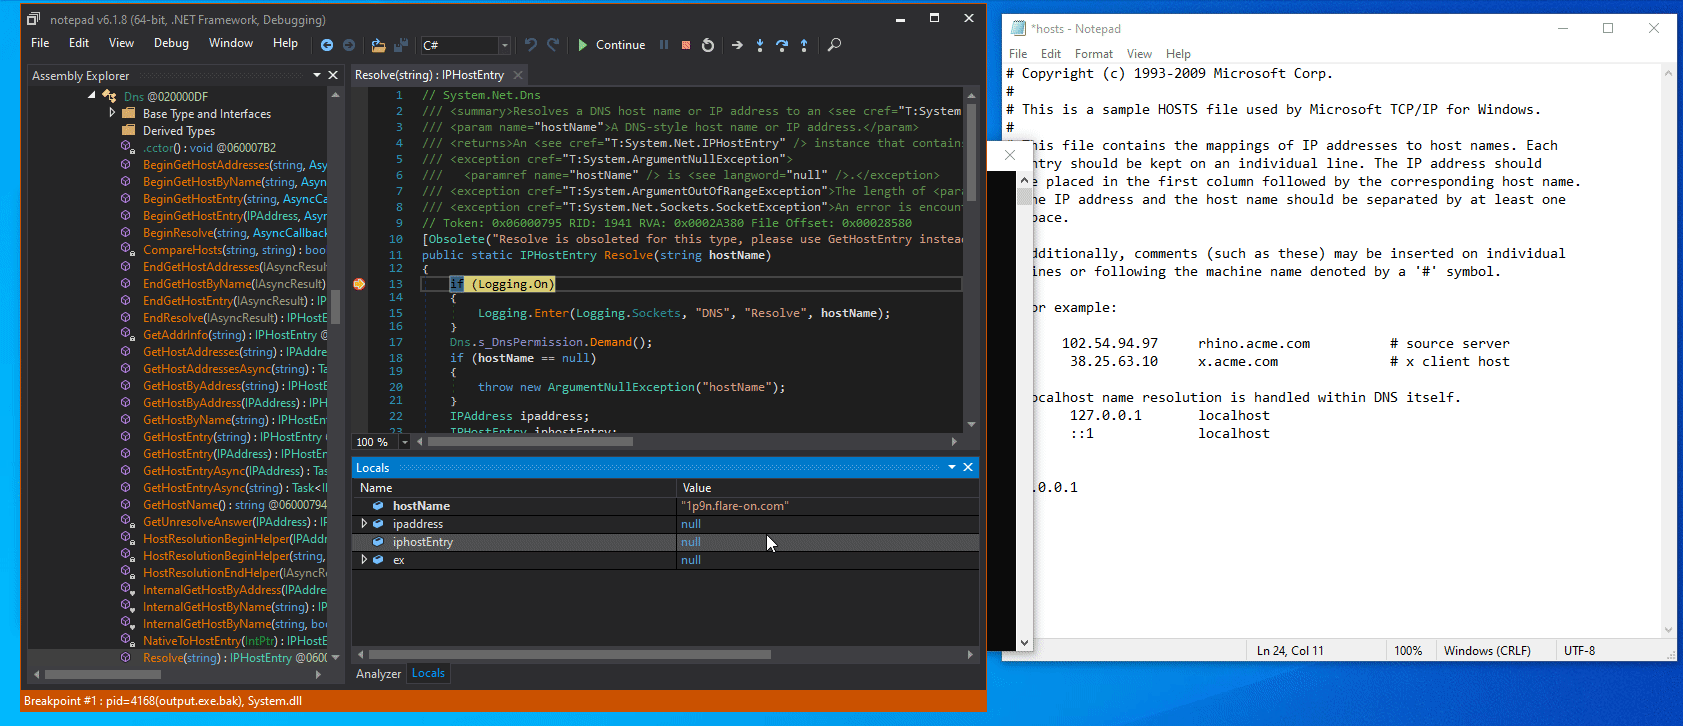
Task: Open the Notepad Help menu
Action: tap(1178, 54)
